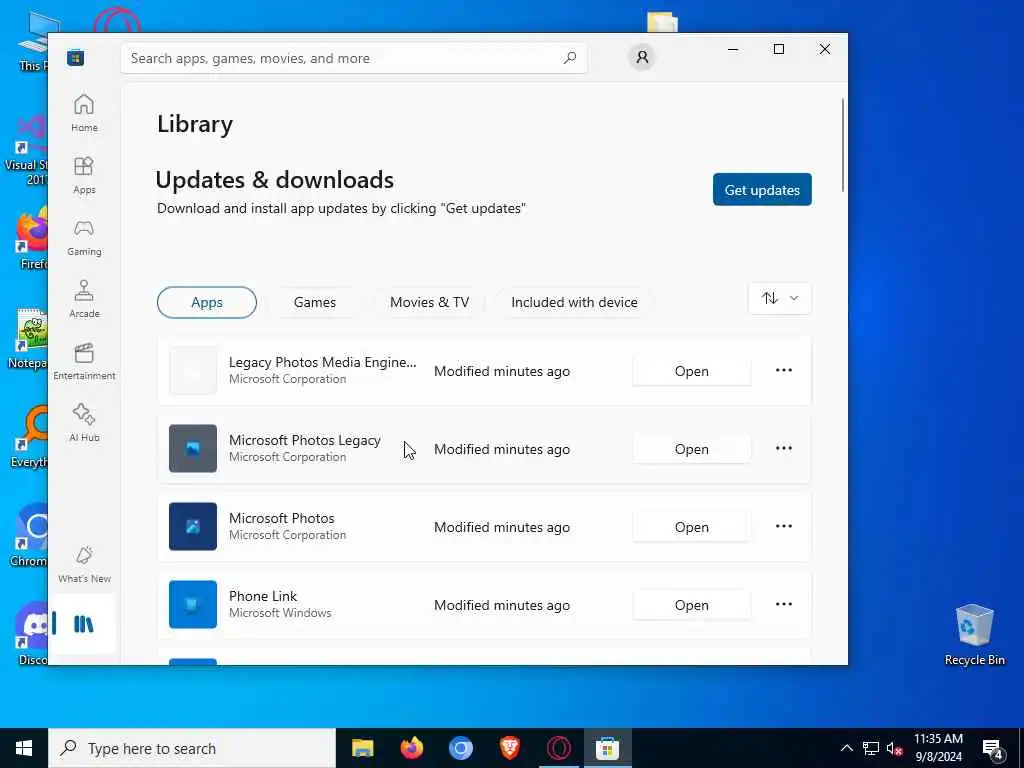
Task: Open What's New in sidebar
Action: pyautogui.click(x=84, y=564)
